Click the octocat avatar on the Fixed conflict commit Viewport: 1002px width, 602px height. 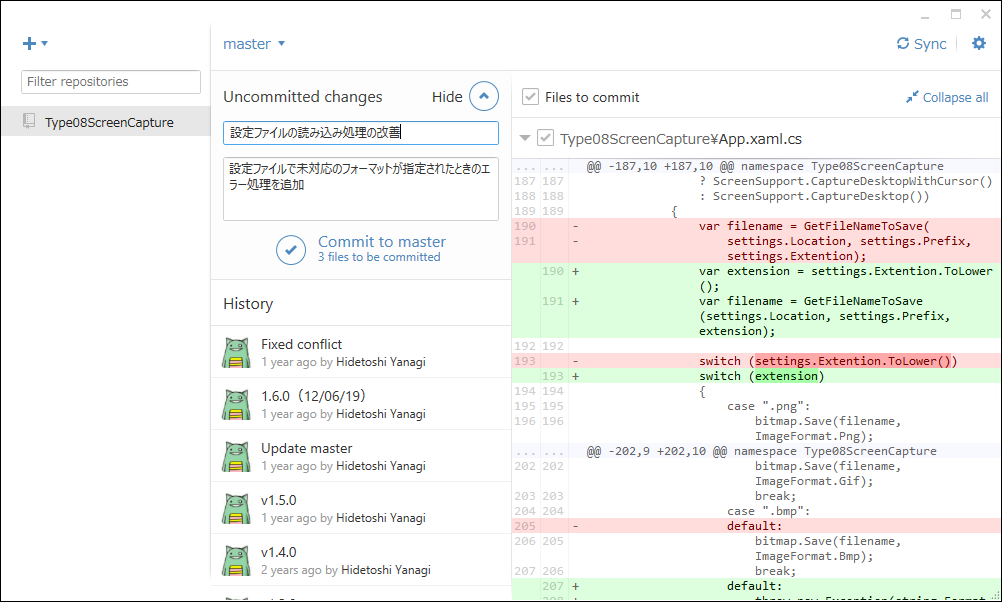pyautogui.click(x=236, y=352)
